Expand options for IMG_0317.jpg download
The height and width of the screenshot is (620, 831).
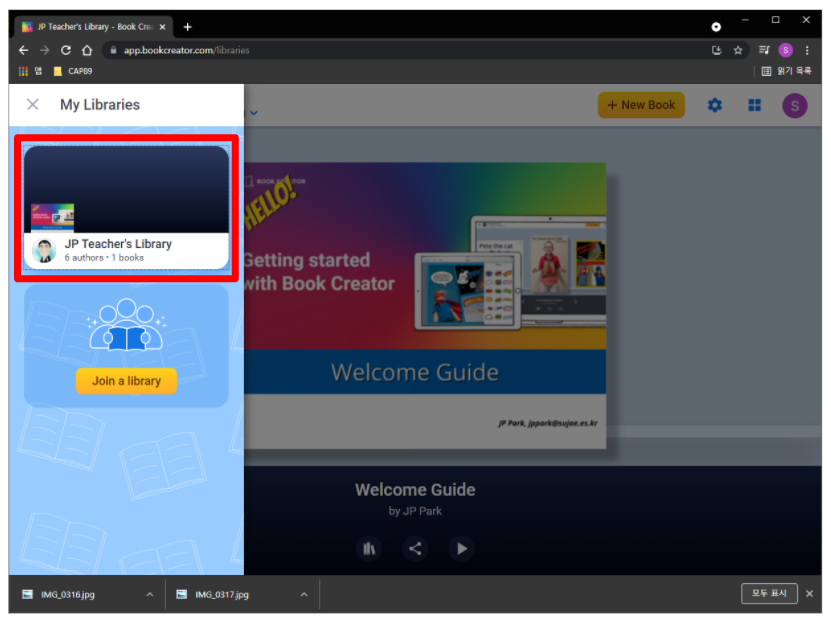304,595
